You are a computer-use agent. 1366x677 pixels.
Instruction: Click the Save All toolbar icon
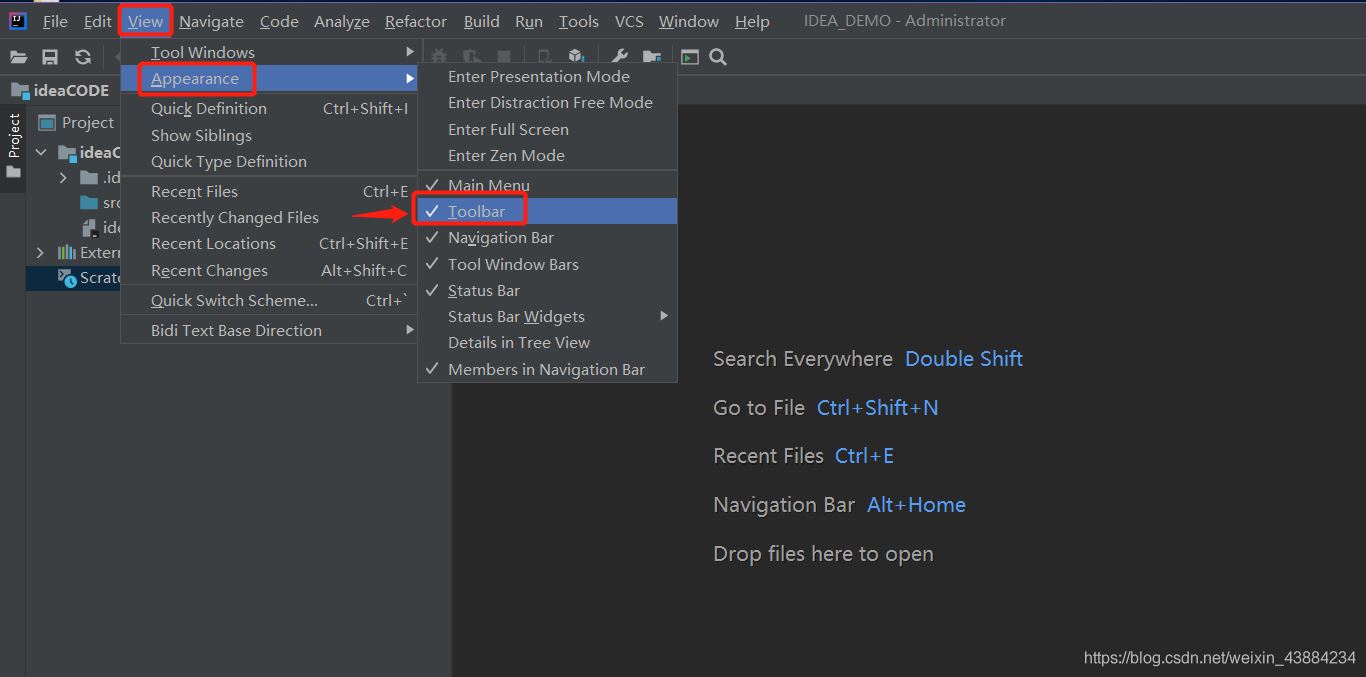tap(50, 57)
